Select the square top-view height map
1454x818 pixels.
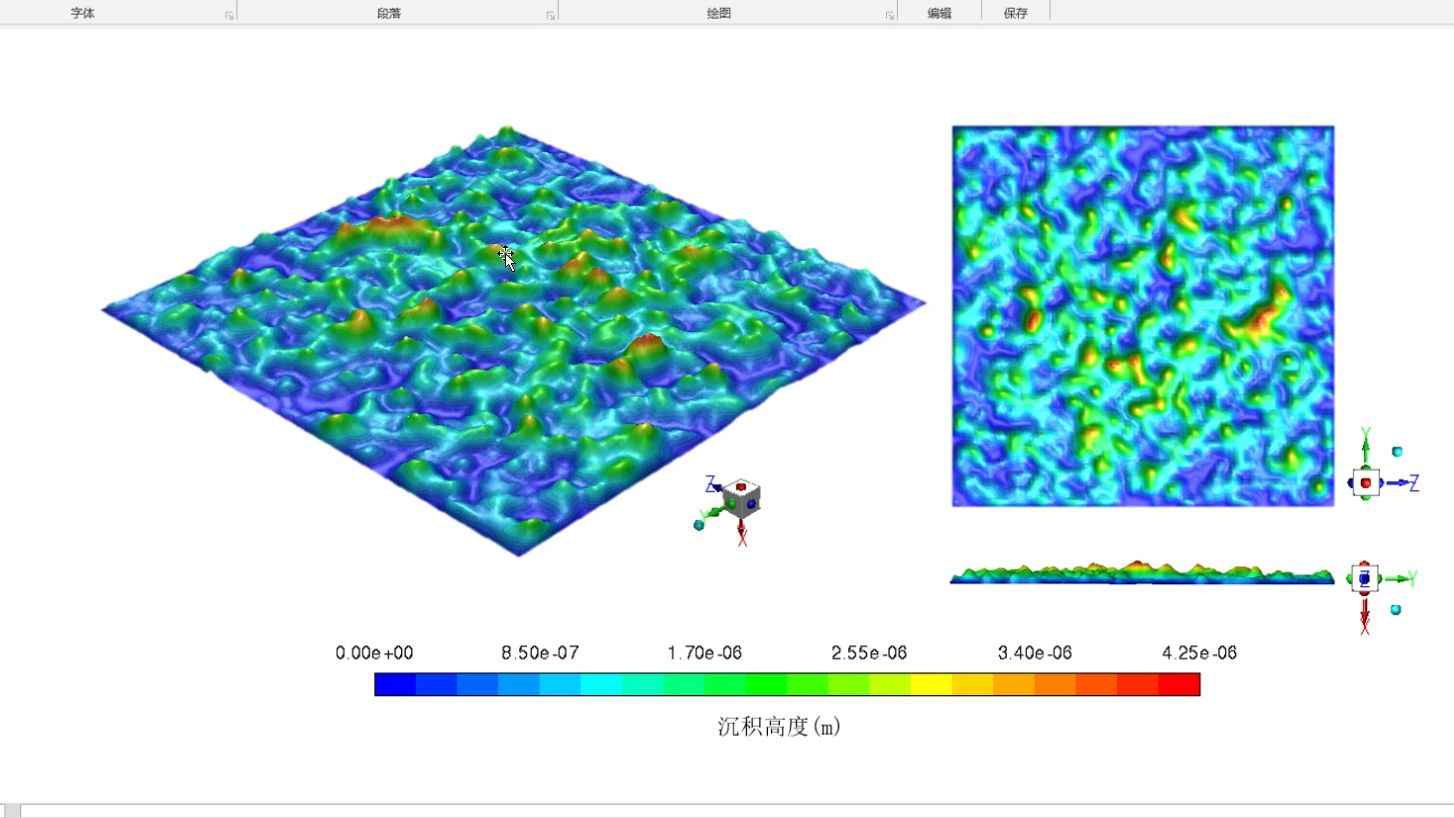1143,316
